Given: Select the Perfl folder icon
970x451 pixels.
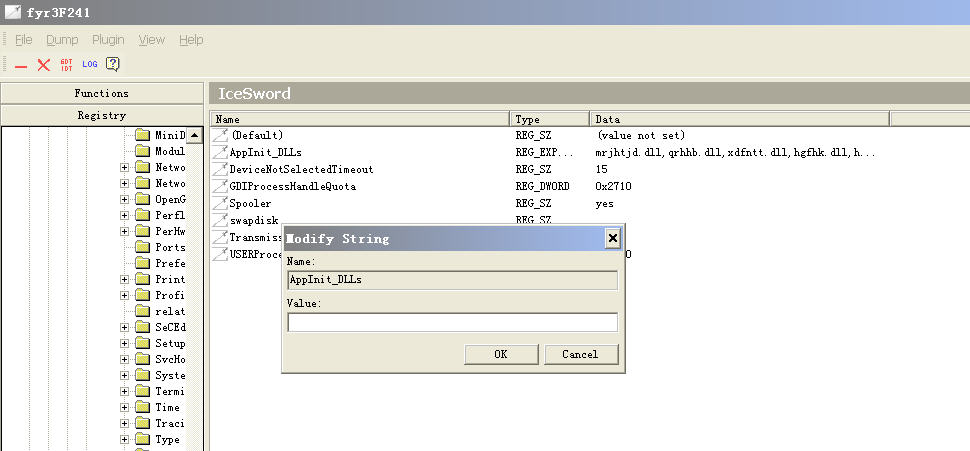Looking at the screenshot, I should (143, 215).
